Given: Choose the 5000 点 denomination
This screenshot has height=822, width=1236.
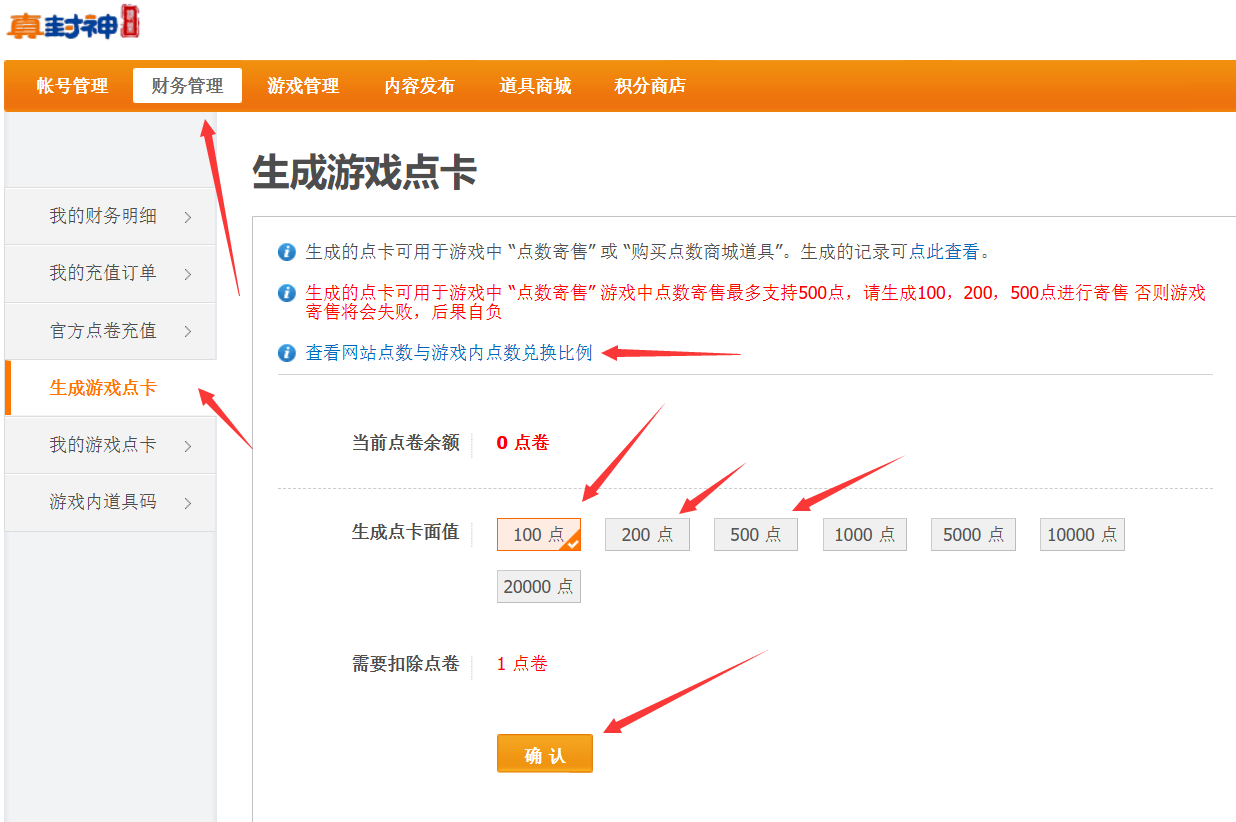Looking at the screenshot, I should [x=973, y=535].
